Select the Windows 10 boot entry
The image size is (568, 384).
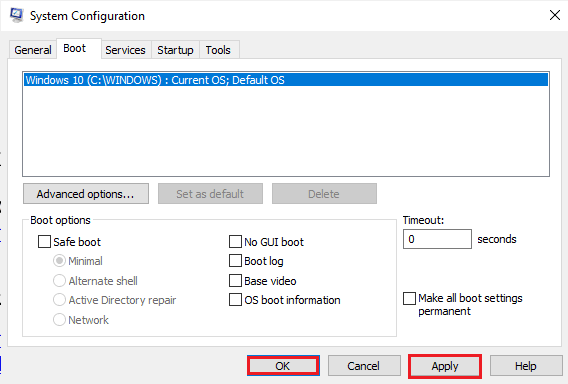[286, 80]
